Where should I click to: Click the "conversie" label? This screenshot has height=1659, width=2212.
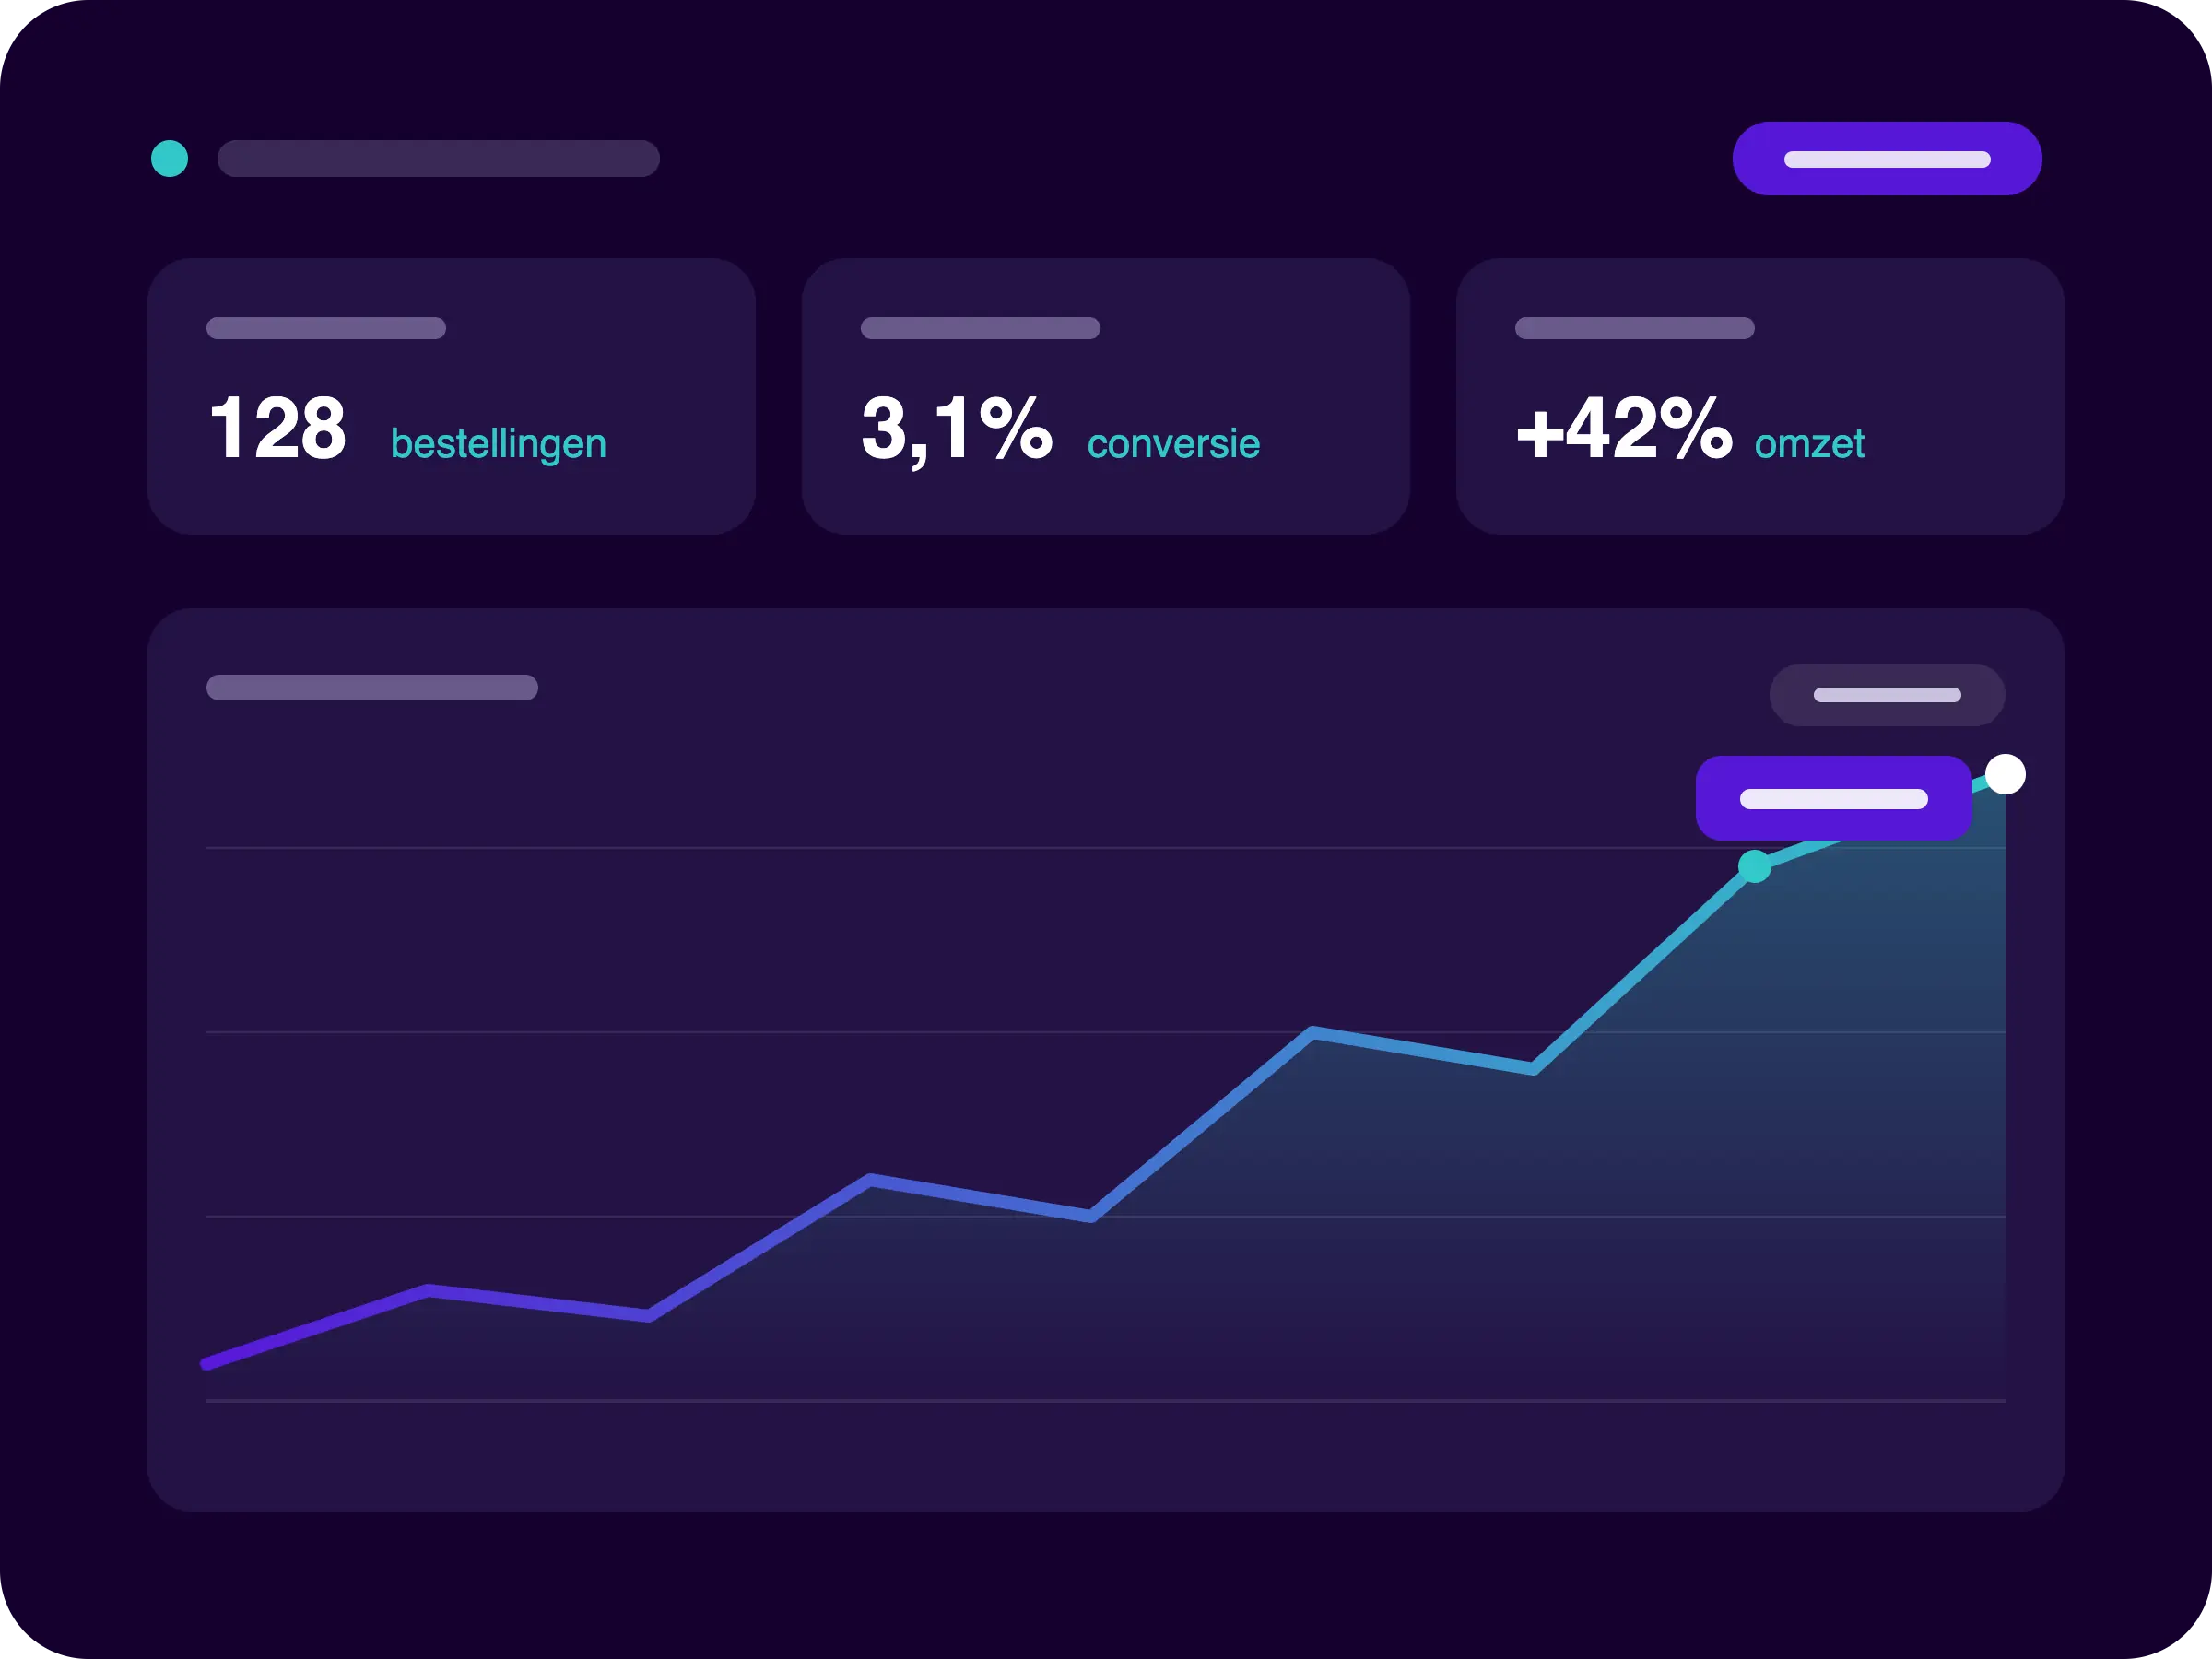(x=1173, y=445)
